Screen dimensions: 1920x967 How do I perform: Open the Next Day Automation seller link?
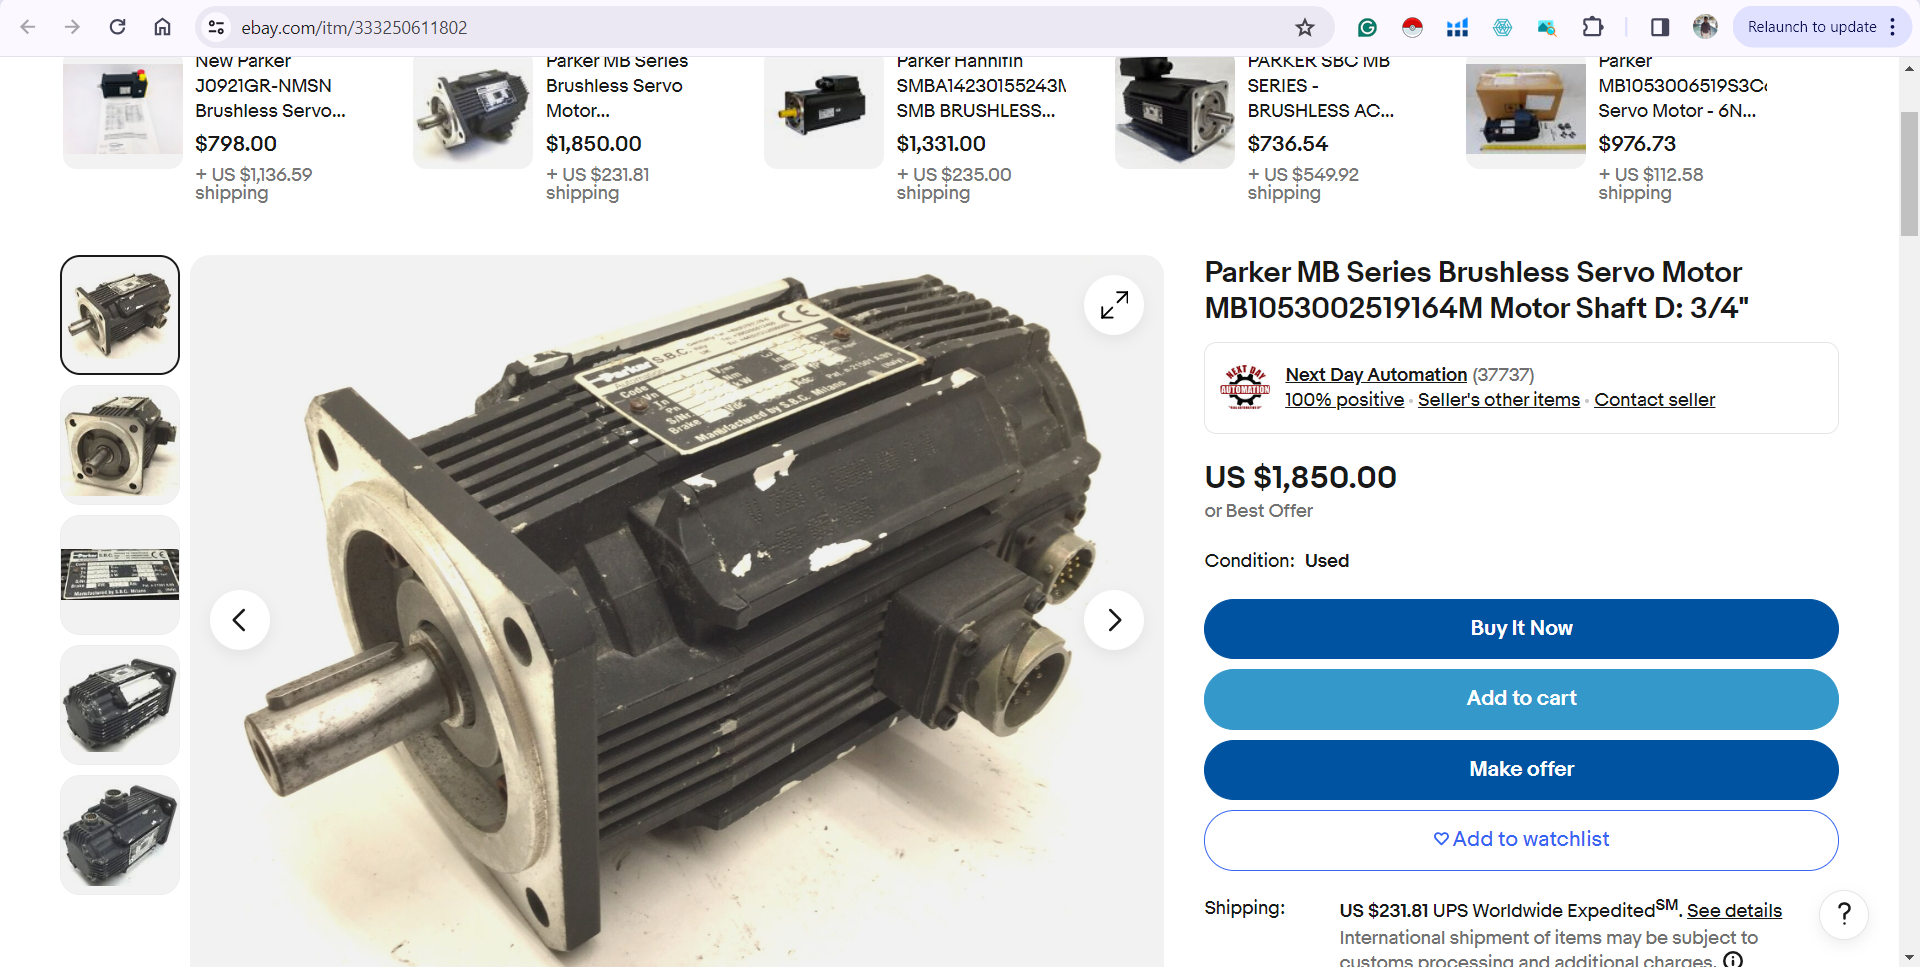coord(1376,375)
